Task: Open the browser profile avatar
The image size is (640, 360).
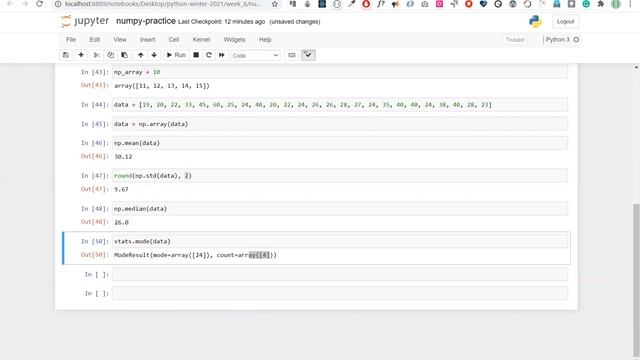Action: 616,4
